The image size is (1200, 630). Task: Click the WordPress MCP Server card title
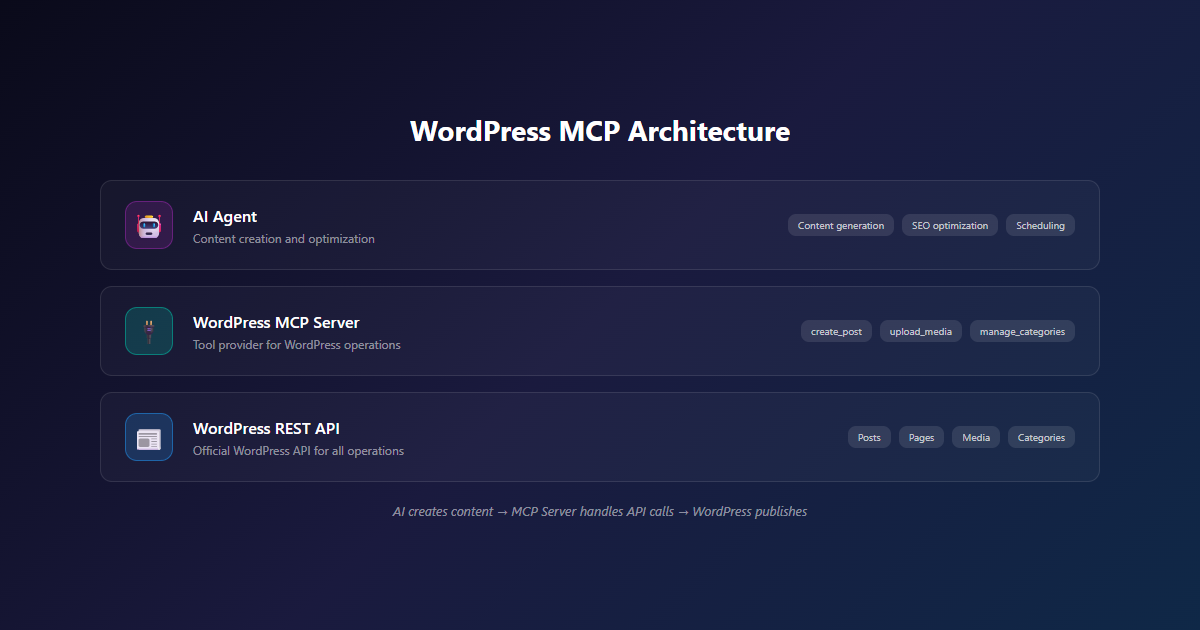coord(276,322)
